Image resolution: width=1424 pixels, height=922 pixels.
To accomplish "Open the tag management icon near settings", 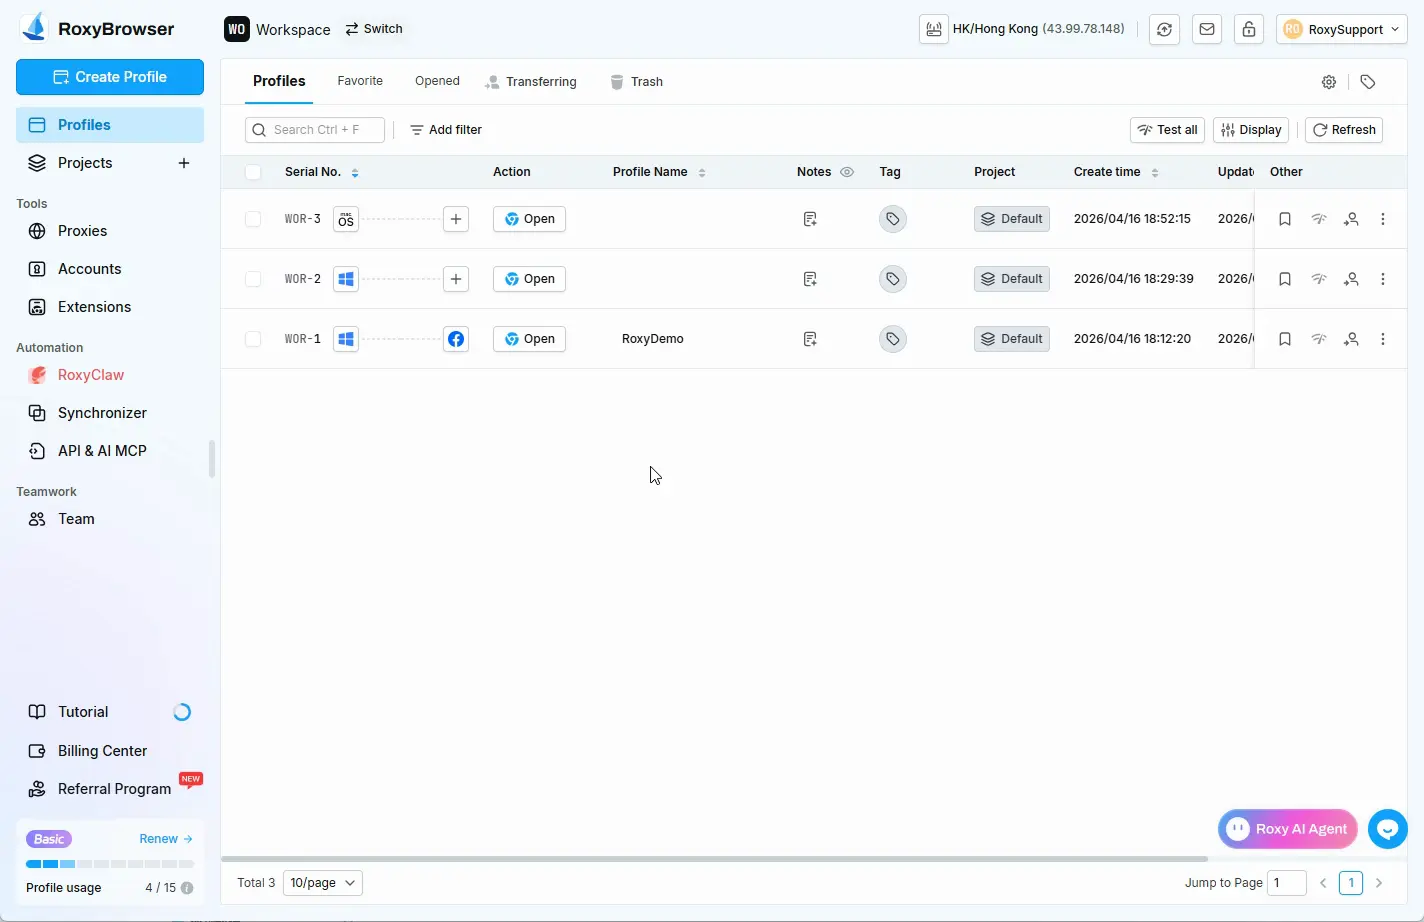I will (1368, 82).
